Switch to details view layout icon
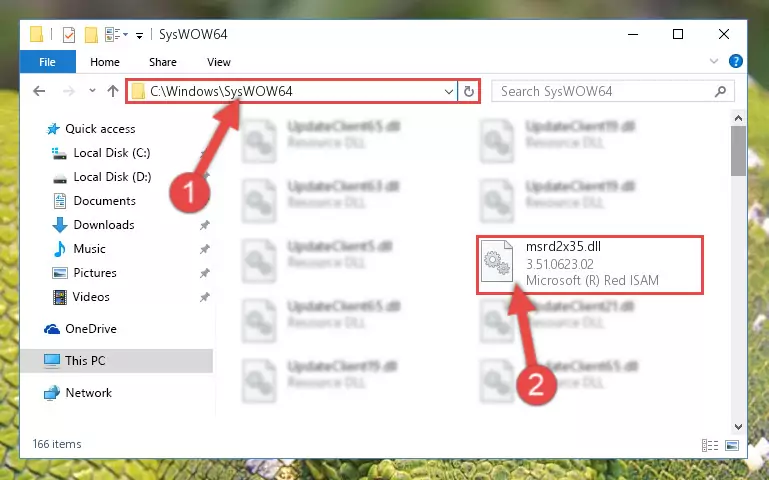This screenshot has width=769, height=480. coord(710,445)
